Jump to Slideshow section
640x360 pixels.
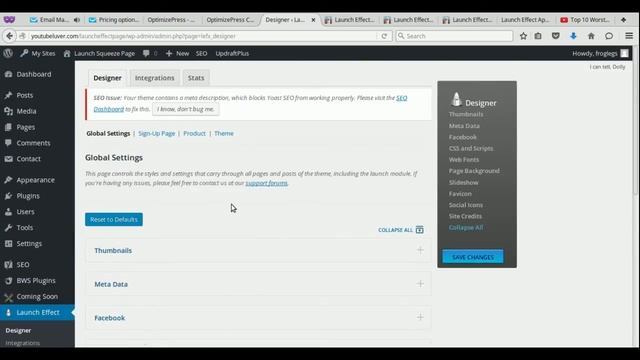point(463,182)
